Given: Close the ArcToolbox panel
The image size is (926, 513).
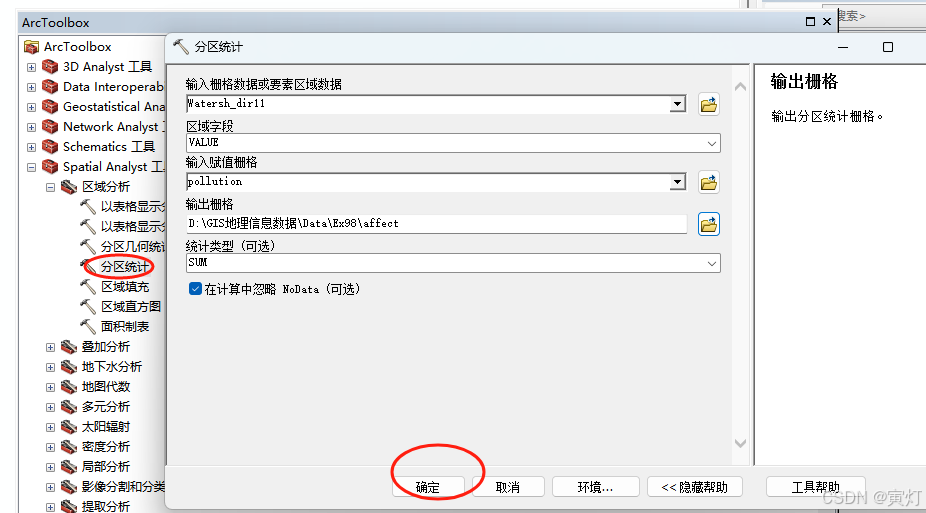Looking at the screenshot, I should click(x=827, y=22).
